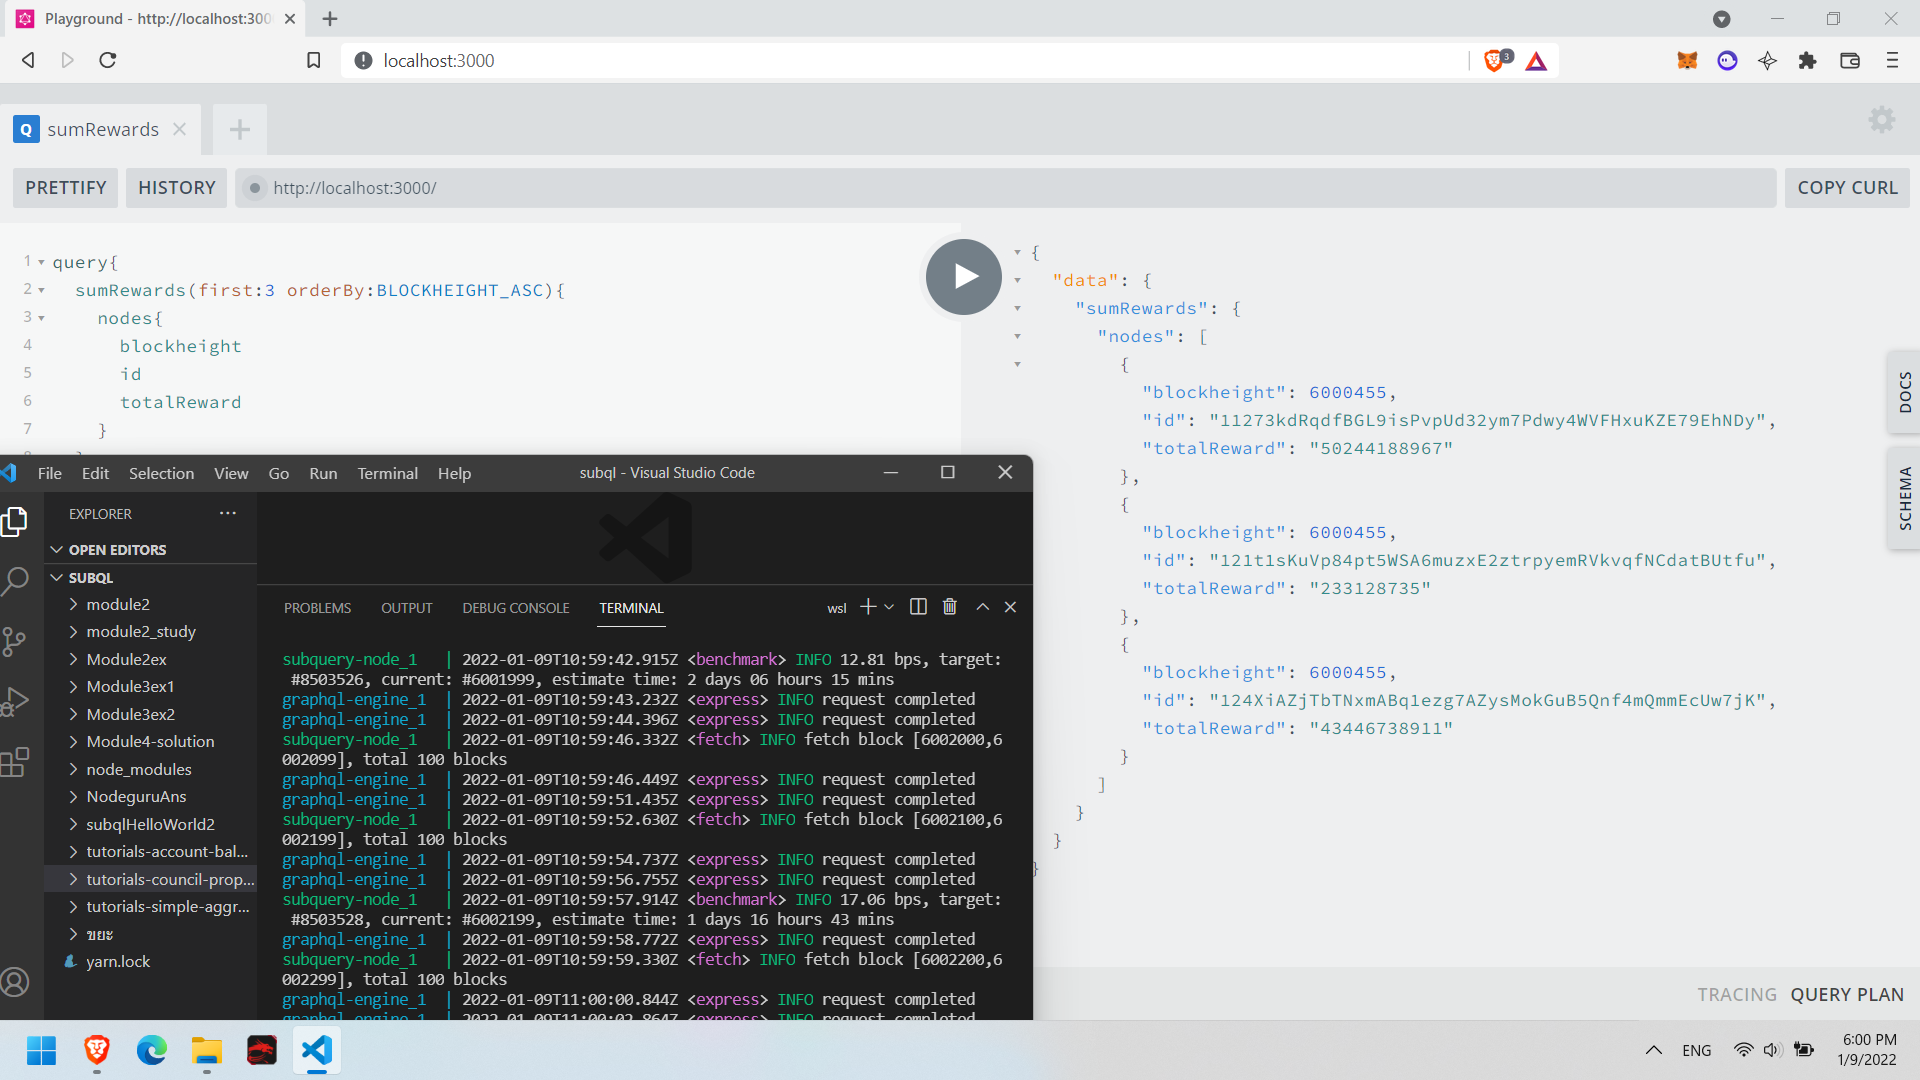Open a new Playground tab with plus icon

239,129
